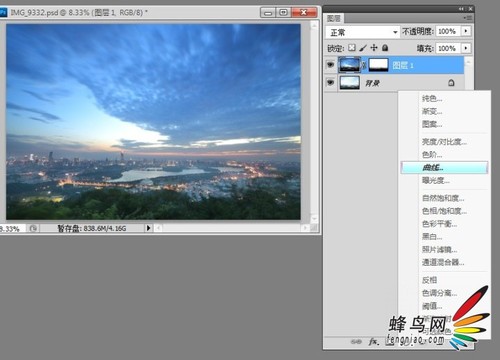
Task: Select the 图层 1 image thumbnail
Action: pos(349,65)
